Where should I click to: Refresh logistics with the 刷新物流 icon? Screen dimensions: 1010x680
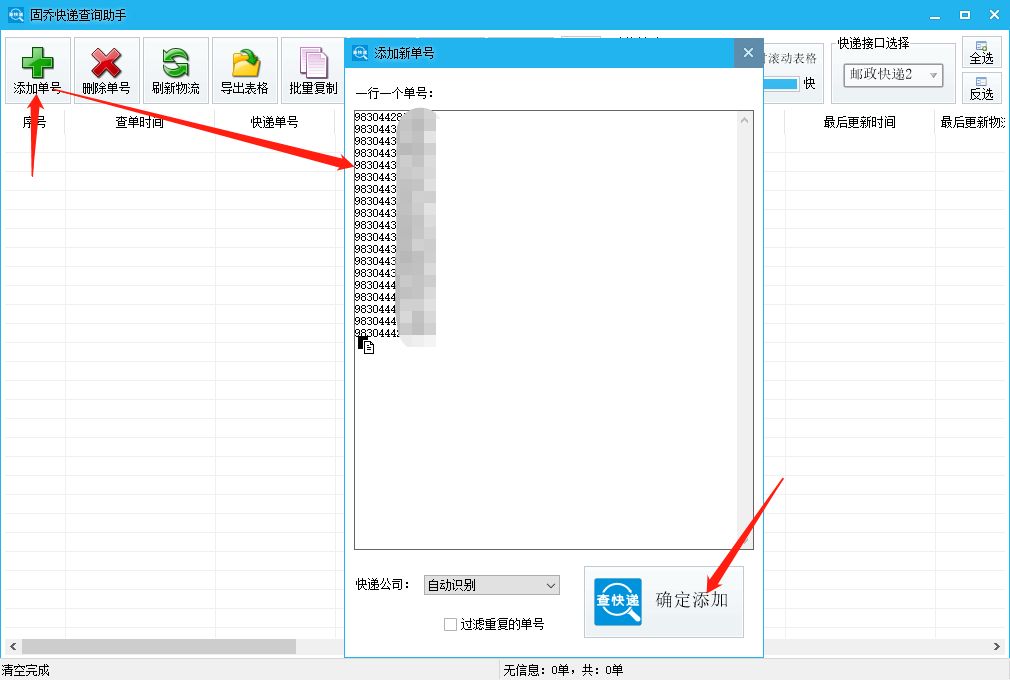(175, 63)
